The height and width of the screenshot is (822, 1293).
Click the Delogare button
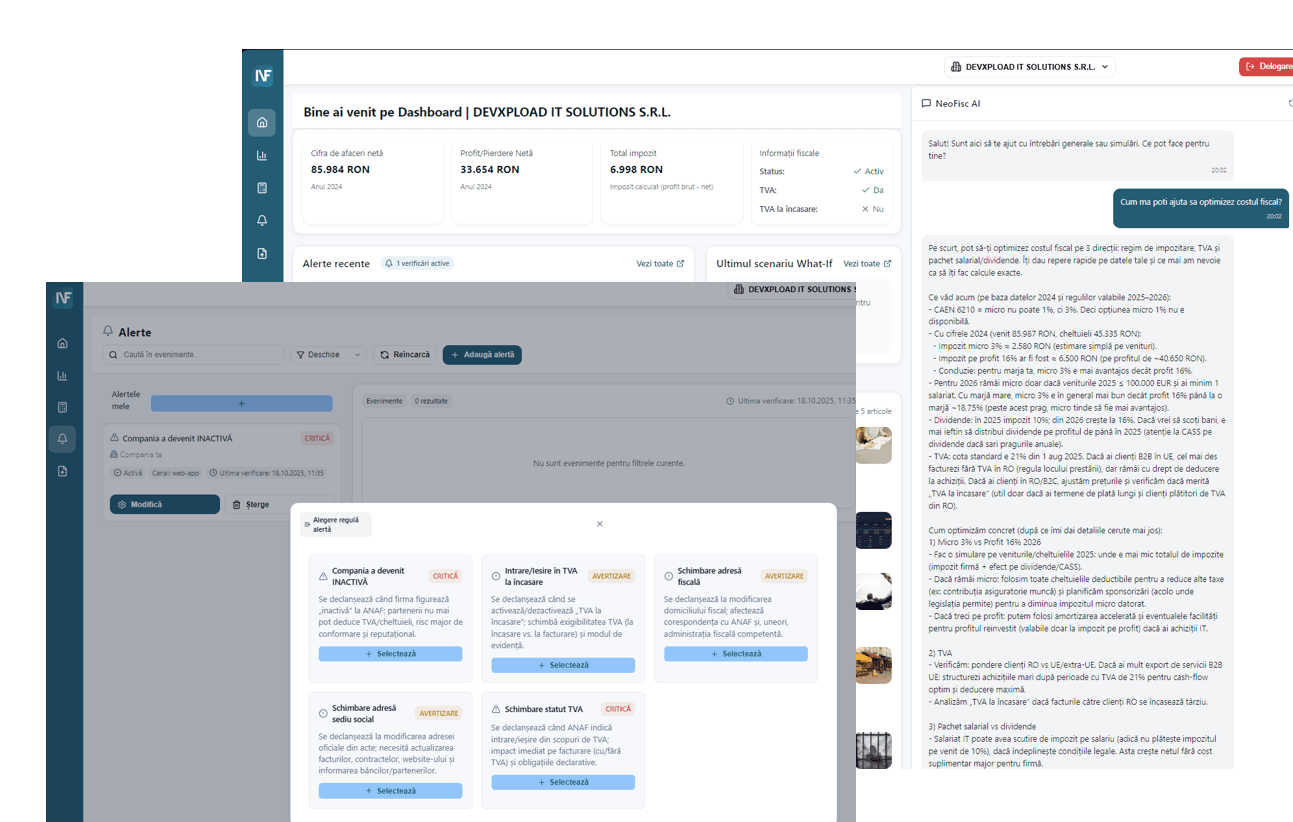1267,67
